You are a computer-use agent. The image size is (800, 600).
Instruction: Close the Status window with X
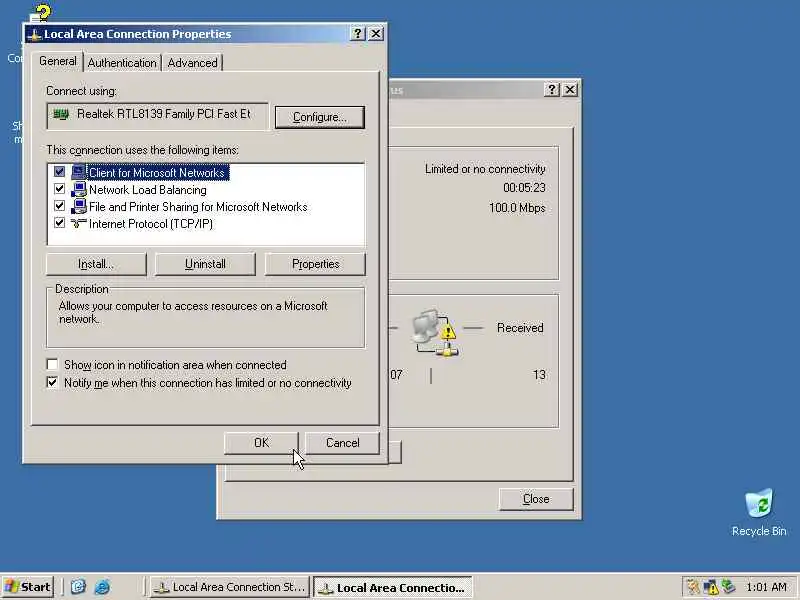pos(570,90)
